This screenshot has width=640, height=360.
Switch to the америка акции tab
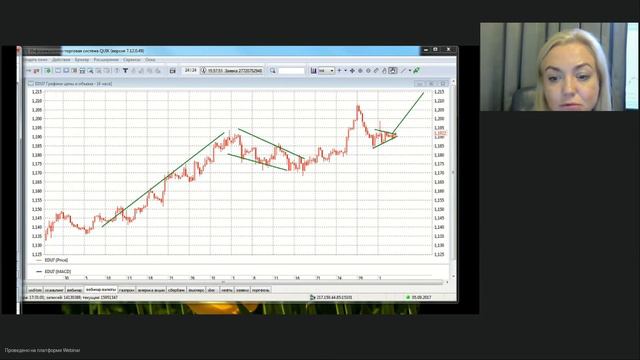click(x=151, y=290)
